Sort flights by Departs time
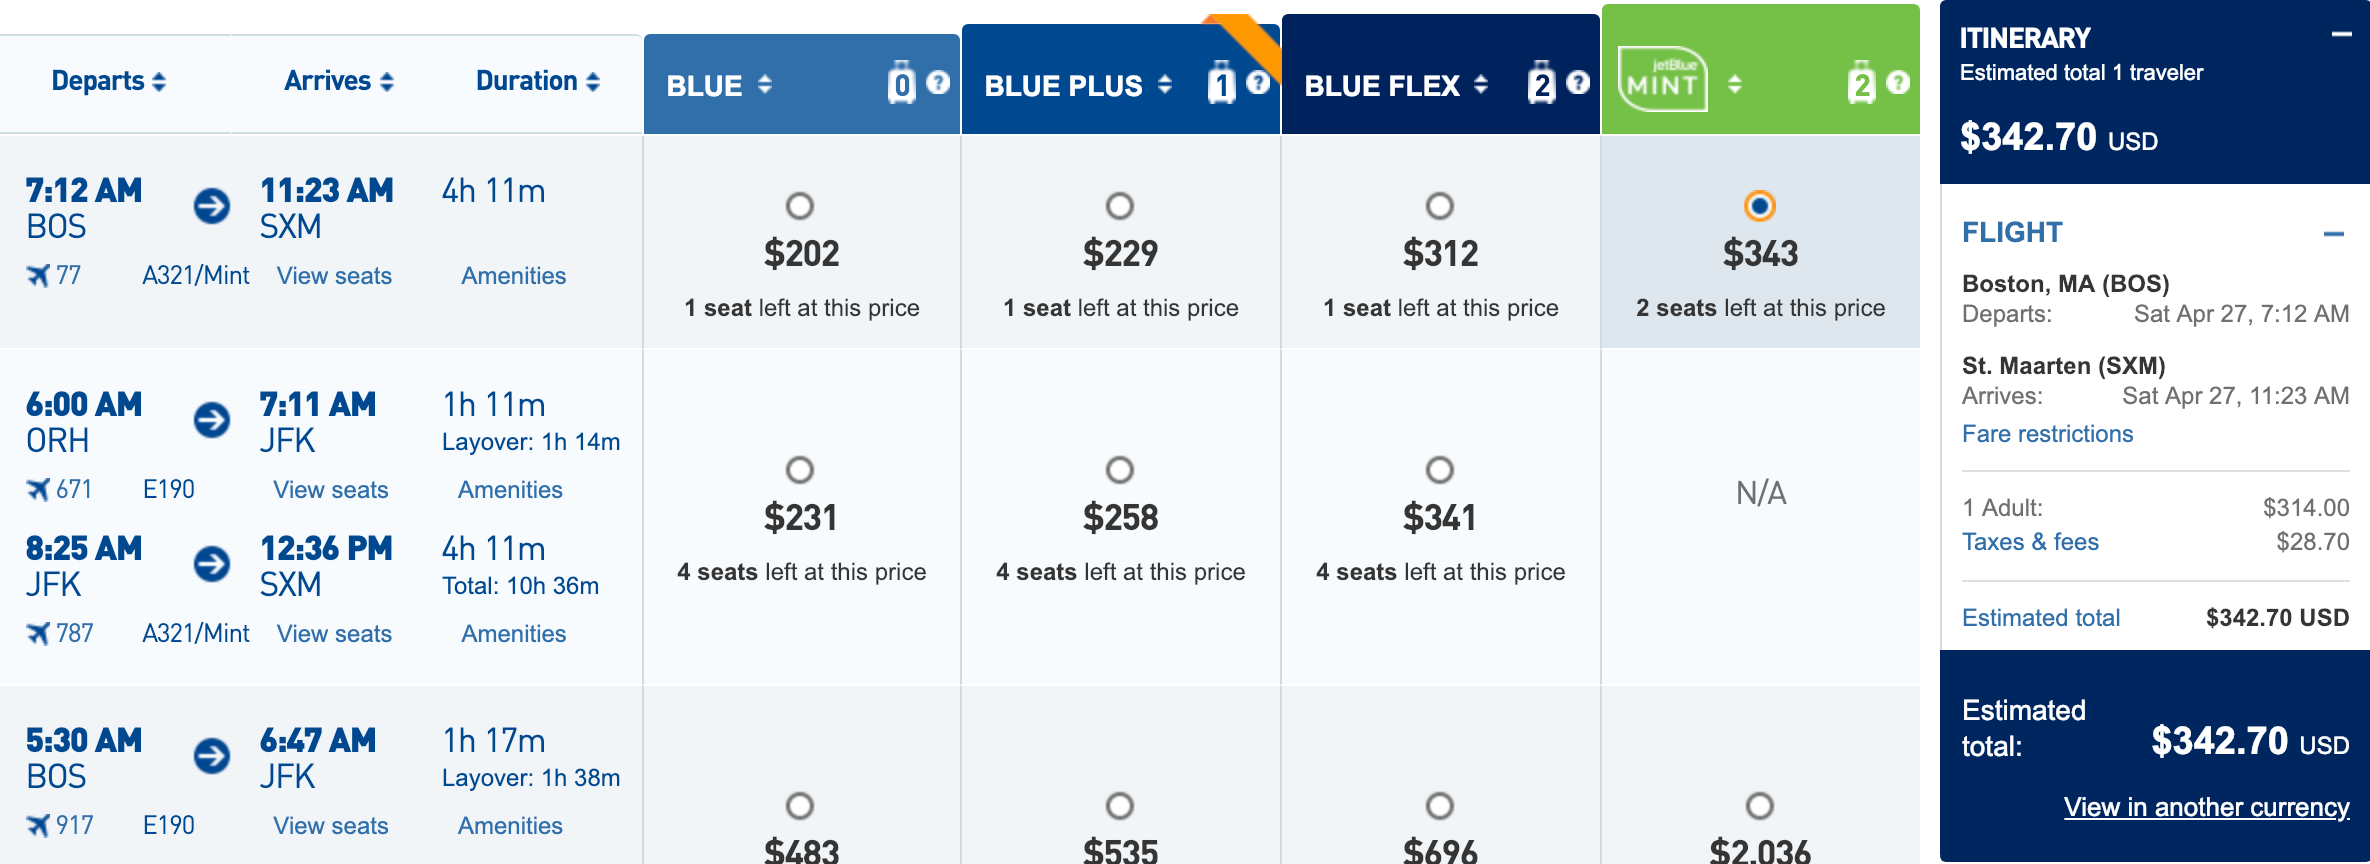 (108, 81)
